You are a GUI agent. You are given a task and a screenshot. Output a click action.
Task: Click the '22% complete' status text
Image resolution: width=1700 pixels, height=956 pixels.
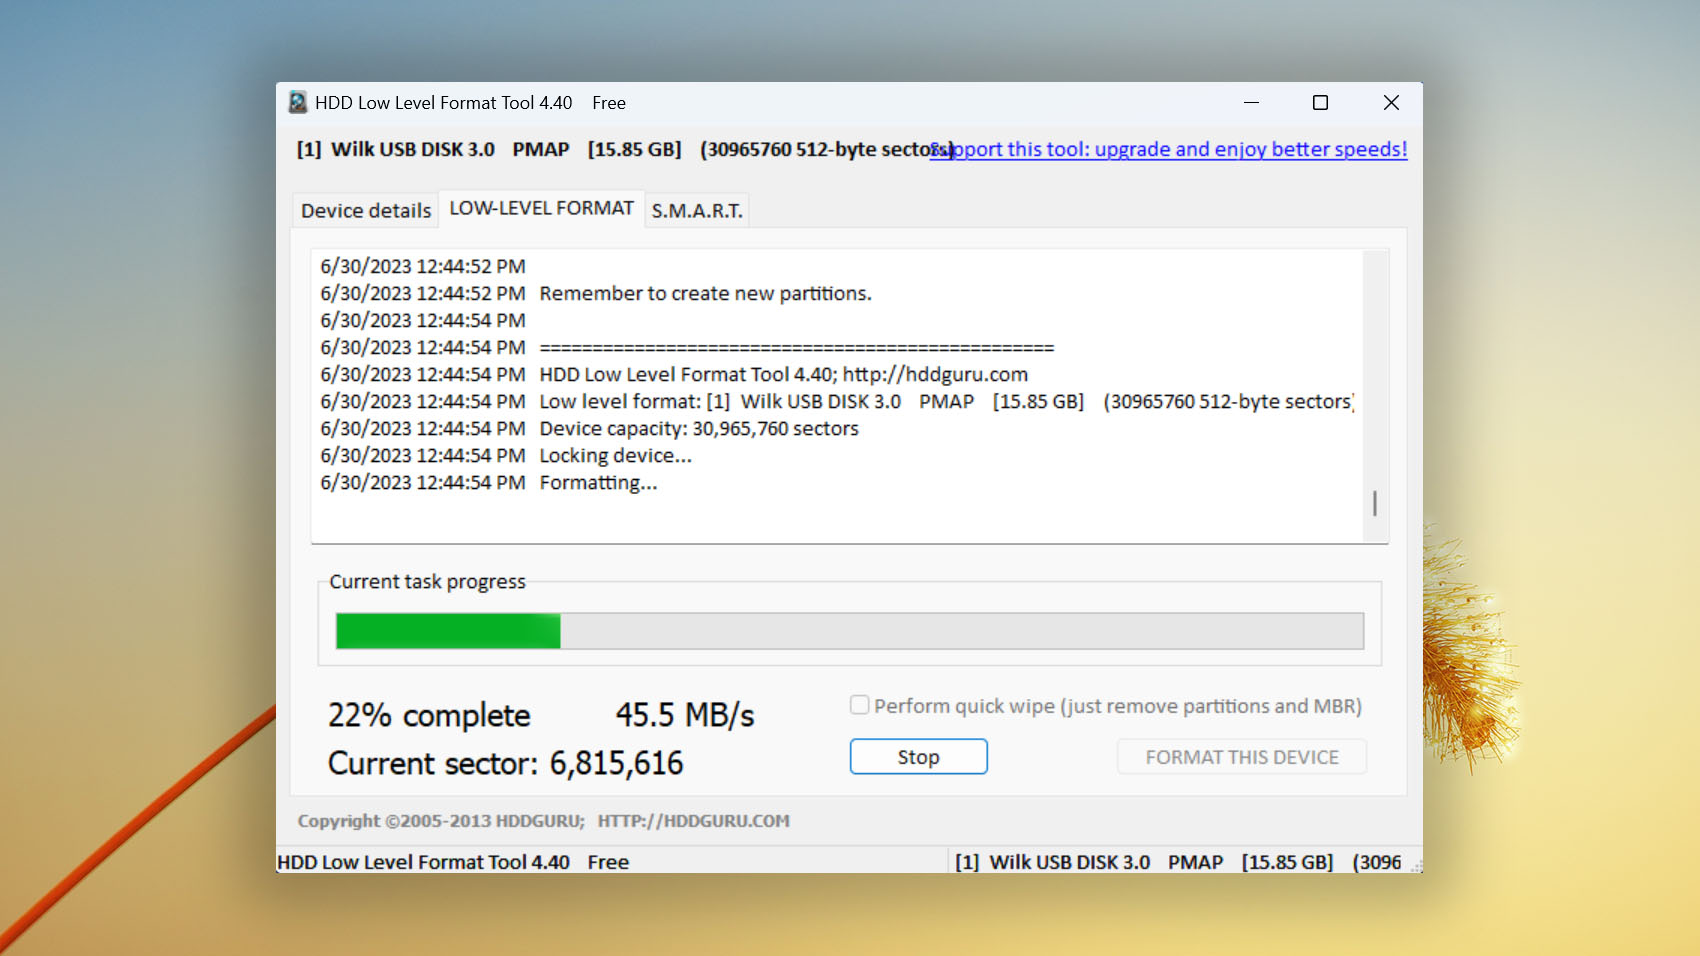coord(429,715)
